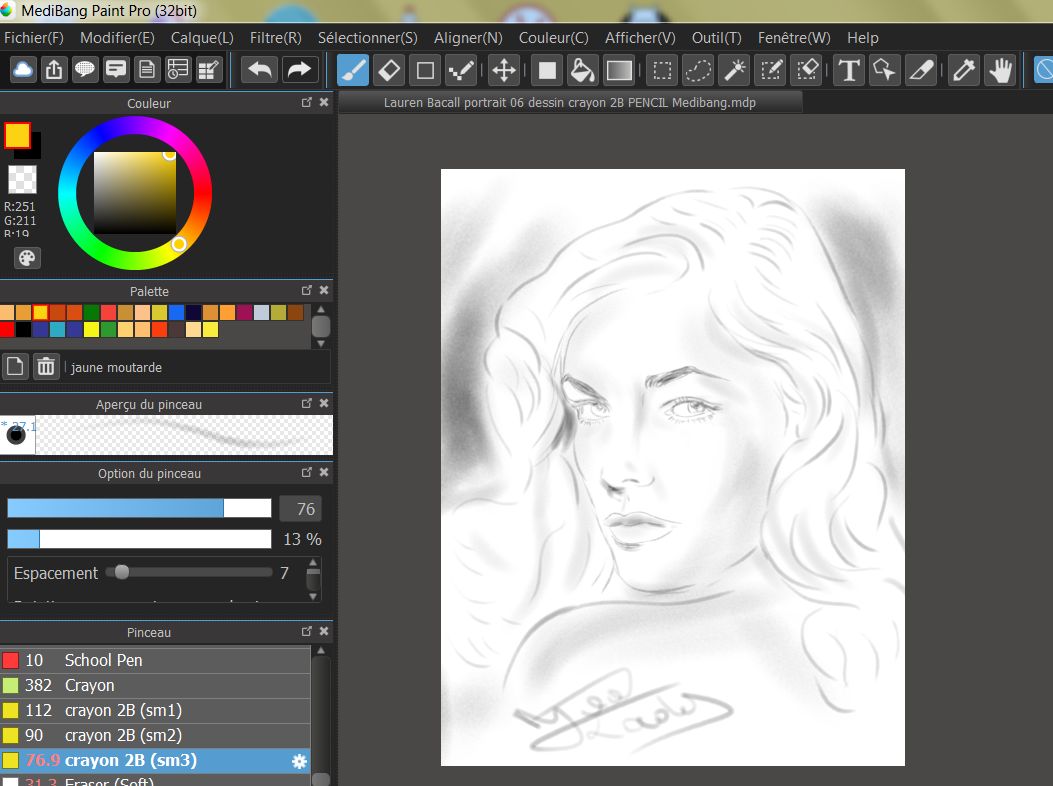Select the selection eraser tool
This screenshot has width=1053, height=786.
click(x=807, y=70)
